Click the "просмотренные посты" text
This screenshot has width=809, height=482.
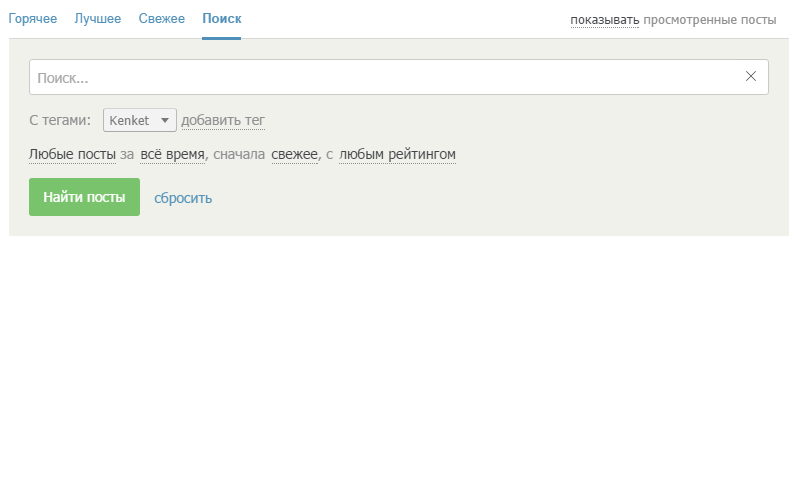pos(709,20)
